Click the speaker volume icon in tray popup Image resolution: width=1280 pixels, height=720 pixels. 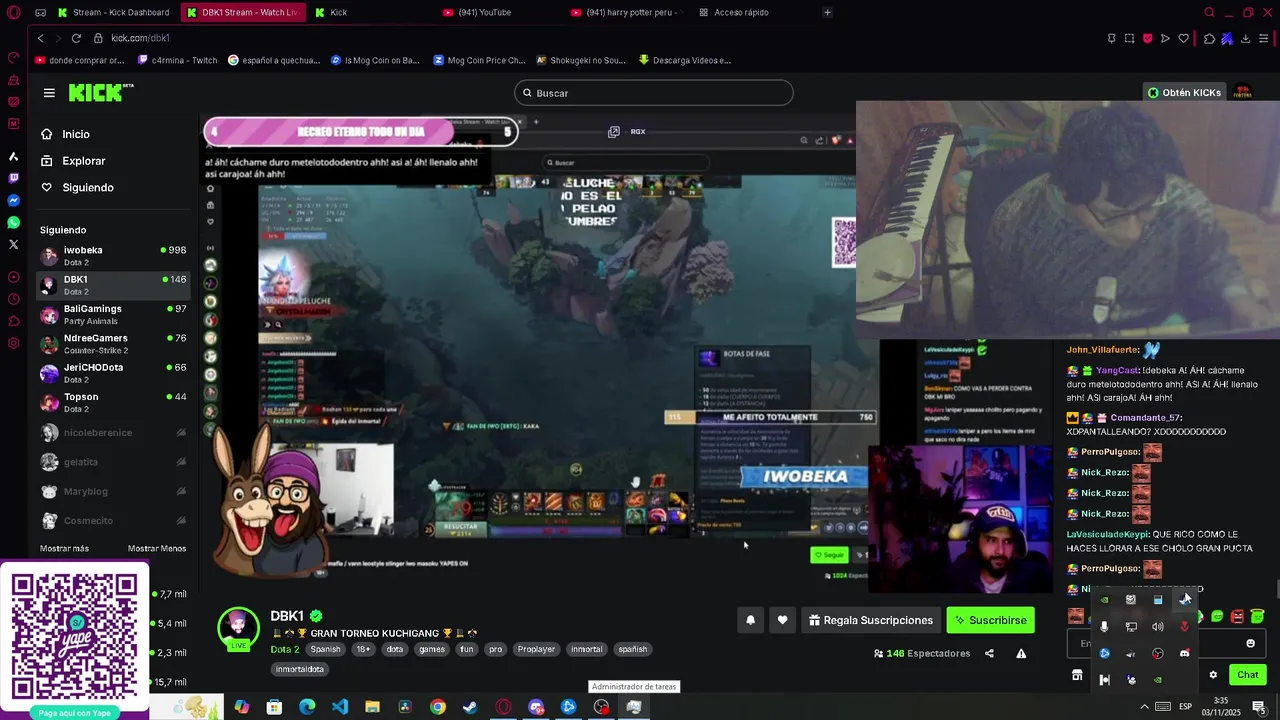(x=1158, y=627)
